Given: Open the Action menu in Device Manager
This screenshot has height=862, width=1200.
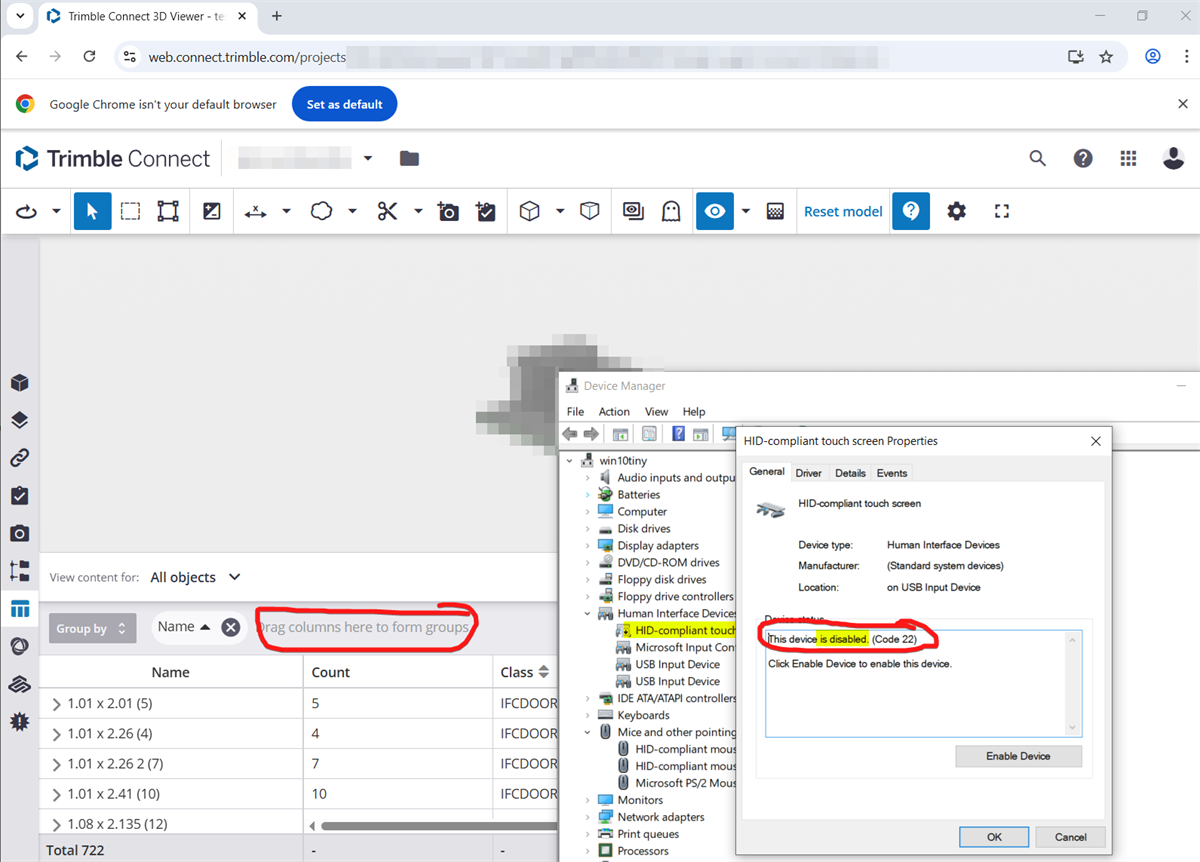Looking at the screenshot, I should coord(614,411).
